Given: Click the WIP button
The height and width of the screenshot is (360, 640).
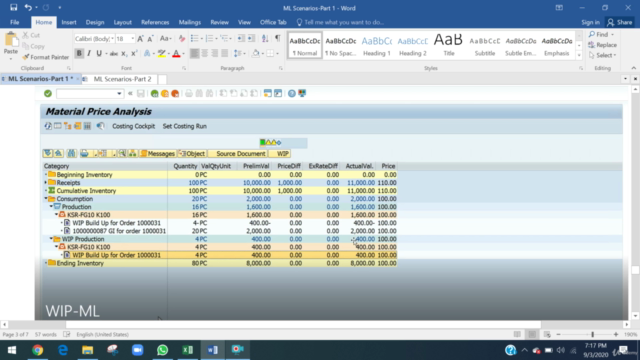Looking at the screenshot, I should pos(280,153).
